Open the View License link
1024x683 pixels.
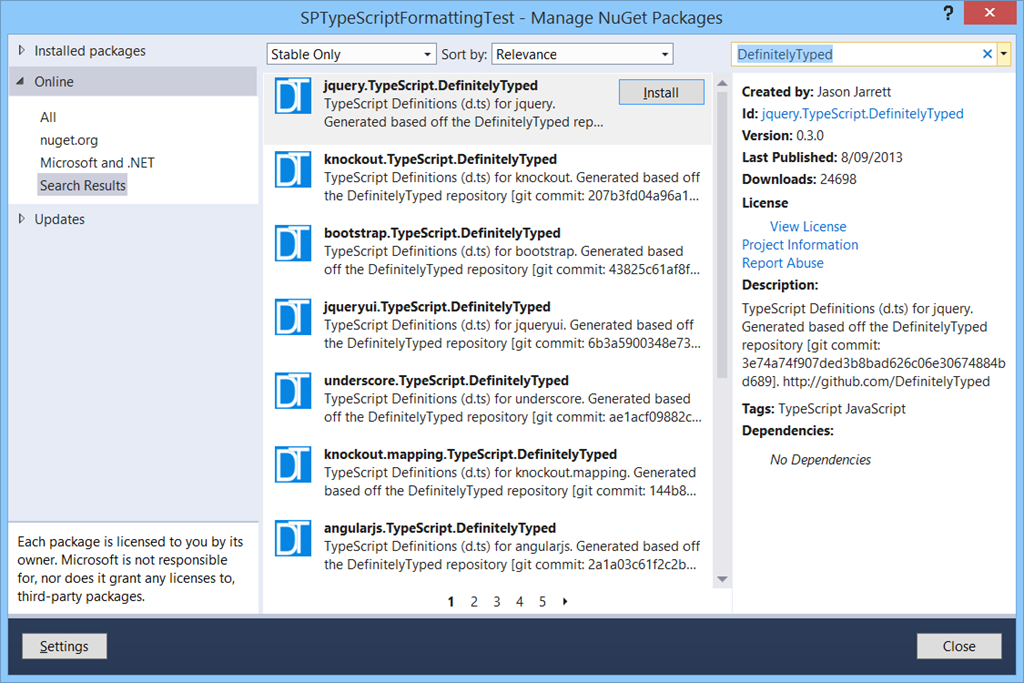tap(808, 227)
